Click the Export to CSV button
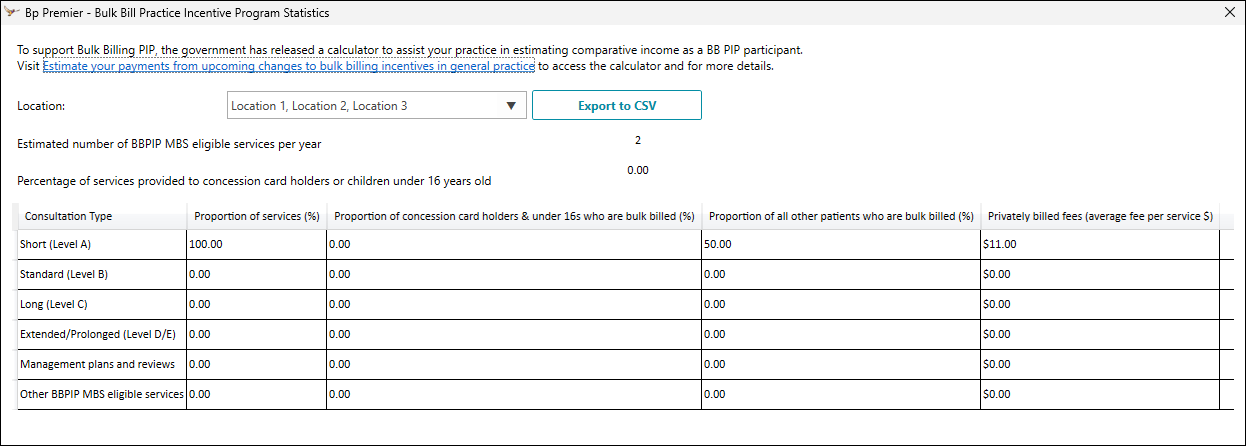 [x=617, y=106]
